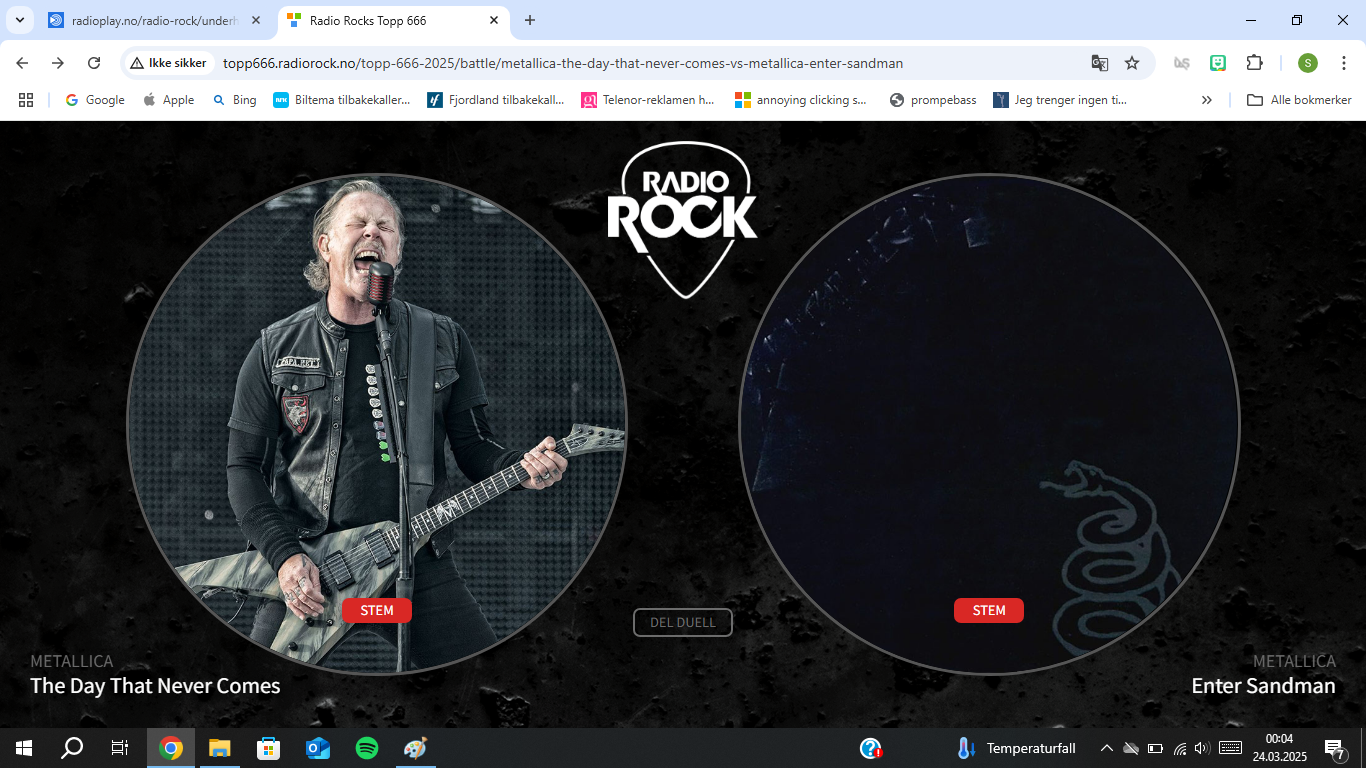Open the Google Translate page icon

click(x=1100, y=63)
